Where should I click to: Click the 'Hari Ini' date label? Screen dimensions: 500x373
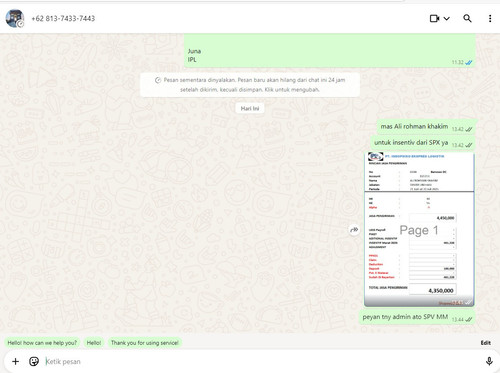pyautogui.click(x=250, y=108)
